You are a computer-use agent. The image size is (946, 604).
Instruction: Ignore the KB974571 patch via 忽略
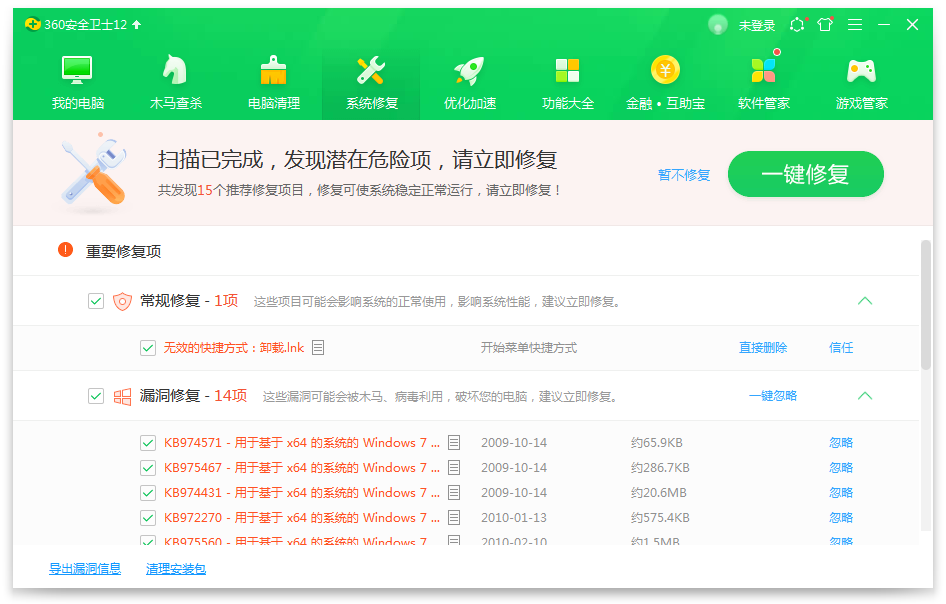pos(840,443)
